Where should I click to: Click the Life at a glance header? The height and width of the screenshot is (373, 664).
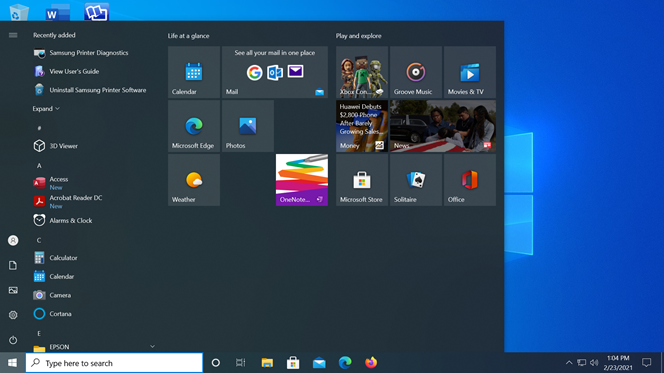point(188,36)
